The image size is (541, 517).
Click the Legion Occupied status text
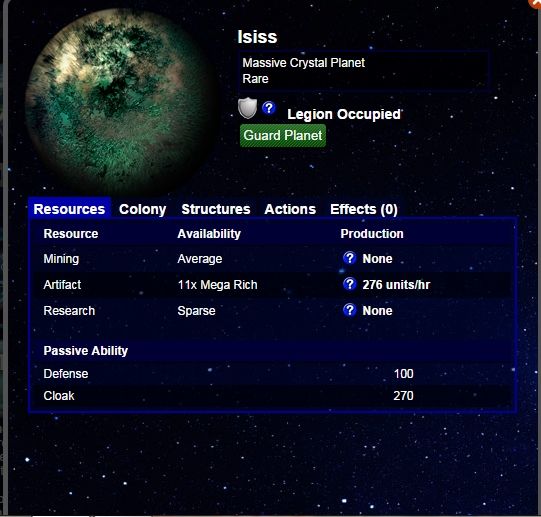click(x=344, y=114)
